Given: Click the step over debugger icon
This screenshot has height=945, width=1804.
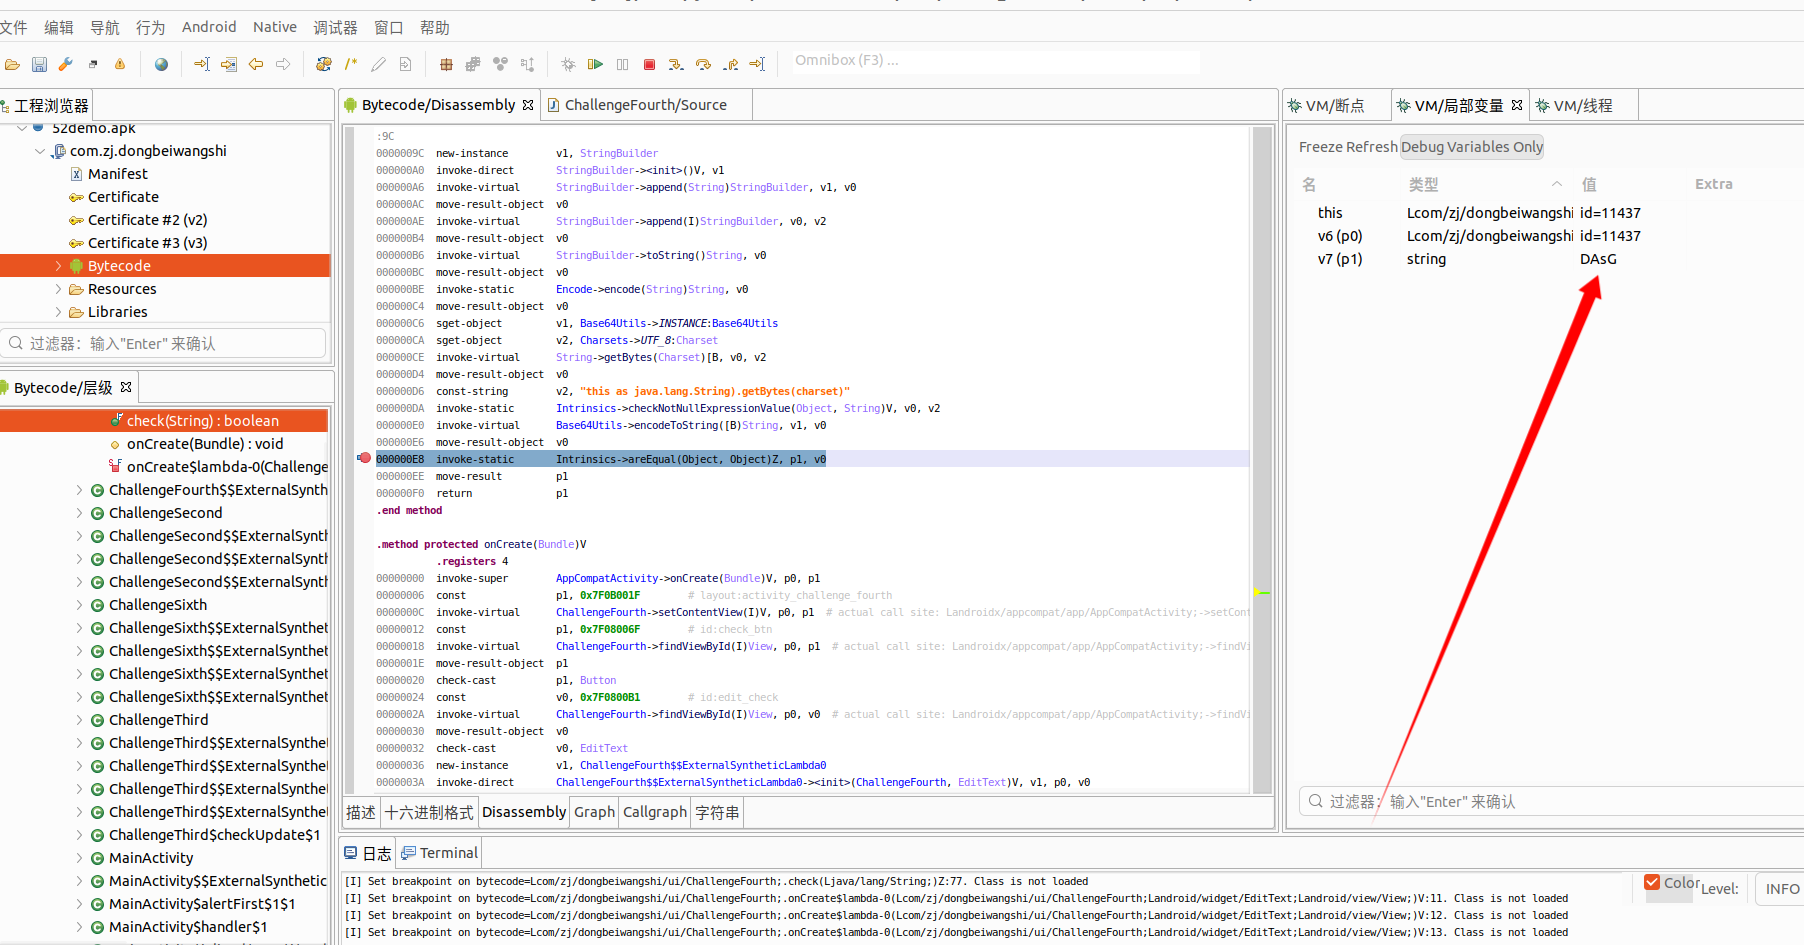Looking at the screenshot, I should [x=703, y=64].
